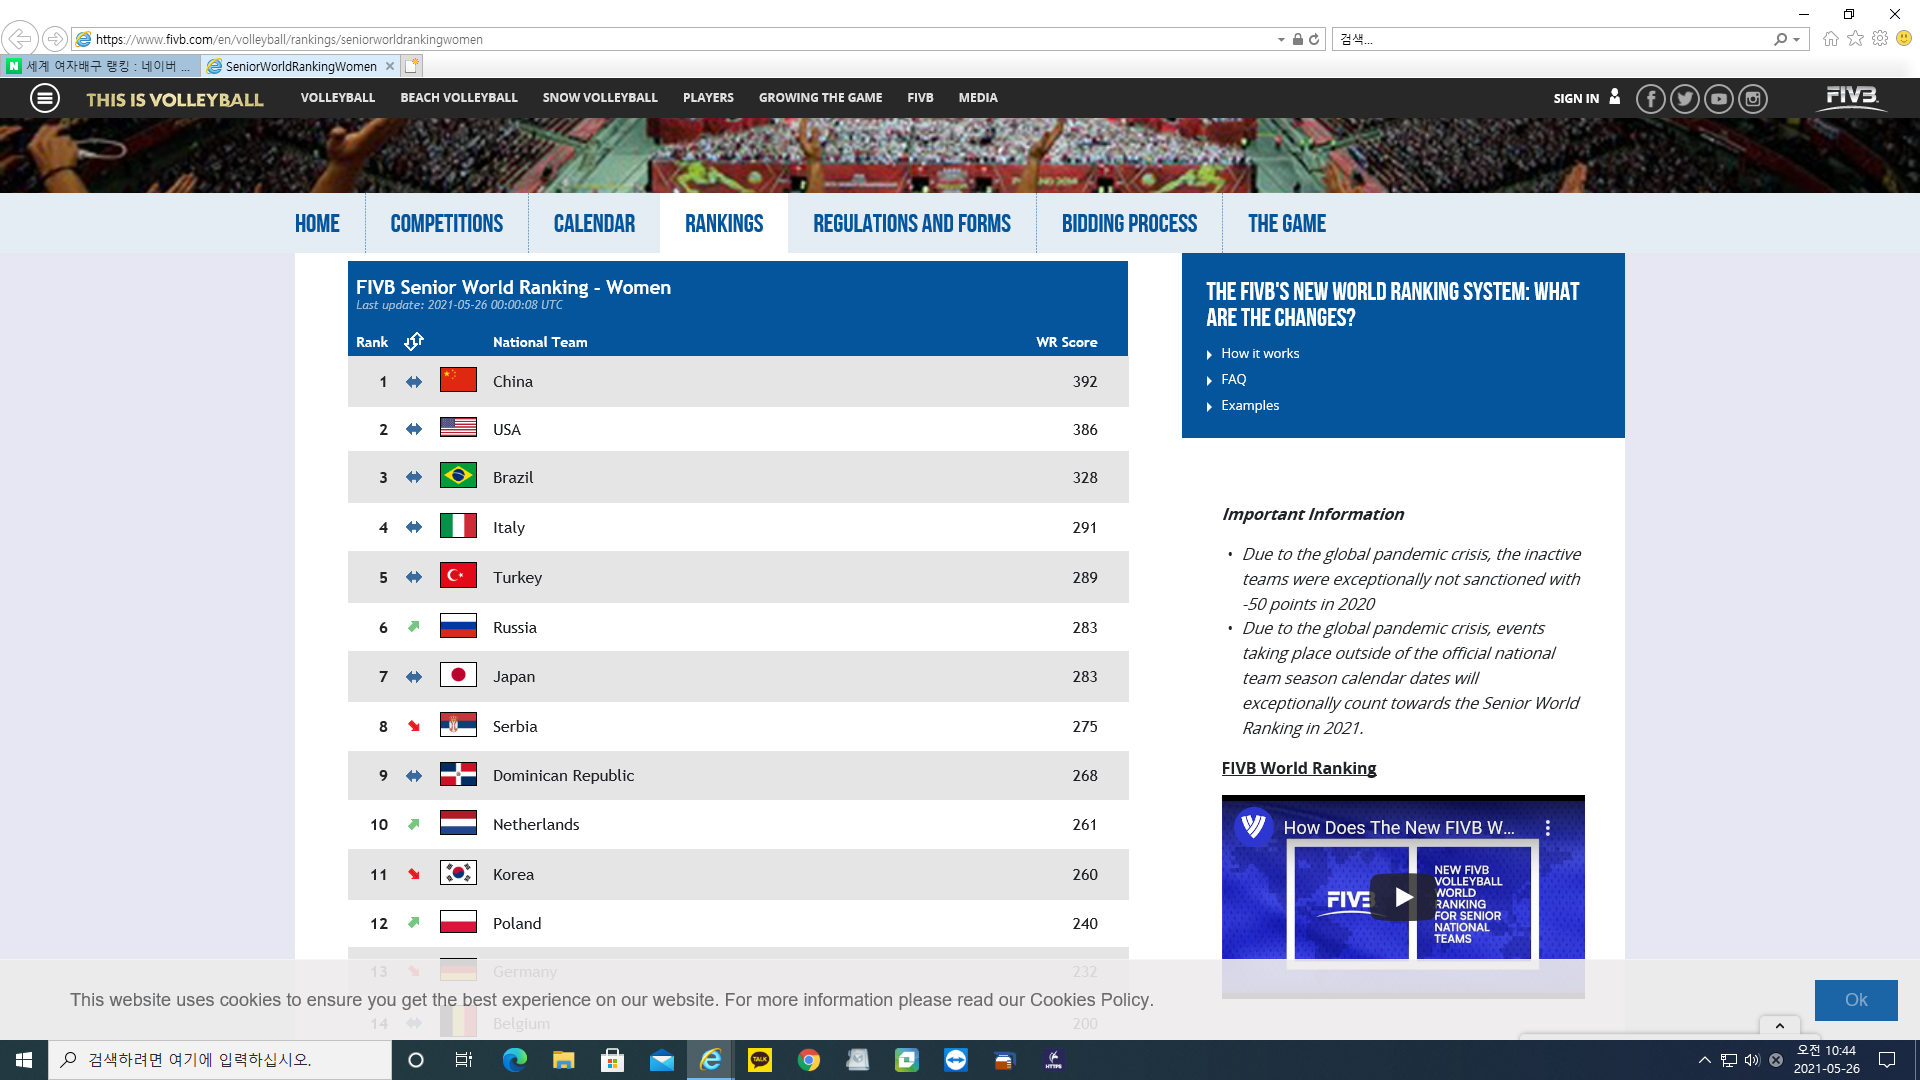Expand the chevron above Ok button
Viewport: 1920px width, 1080px height.
[x=1780, y=1025]
